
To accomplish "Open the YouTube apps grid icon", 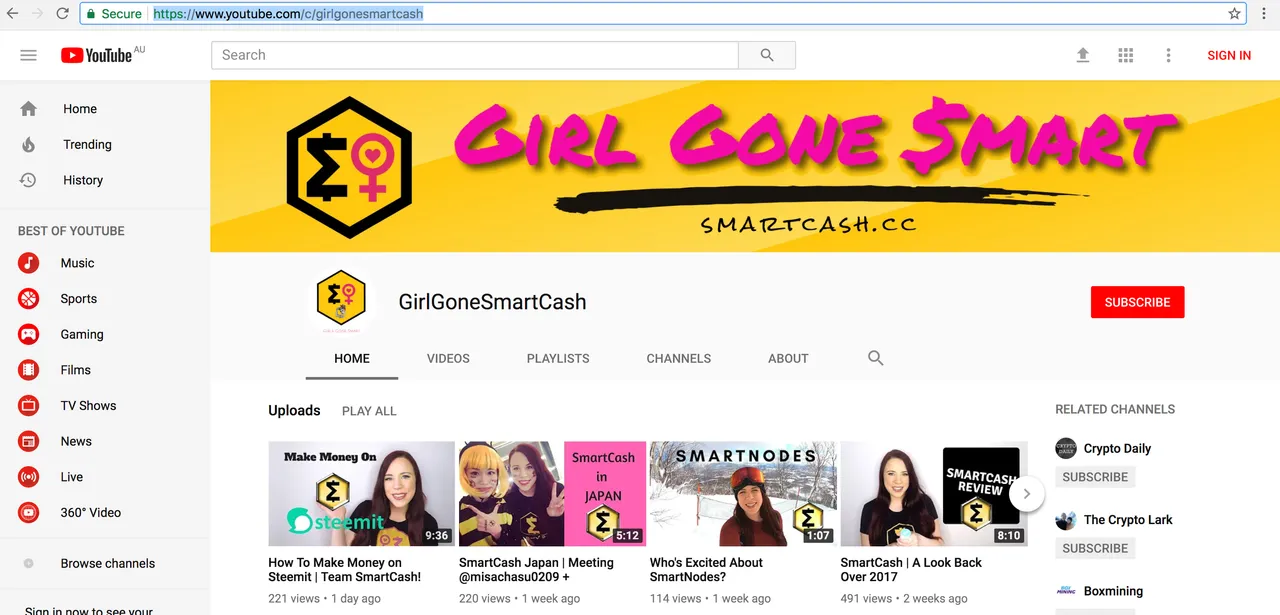I will (x=1125, y=55).
